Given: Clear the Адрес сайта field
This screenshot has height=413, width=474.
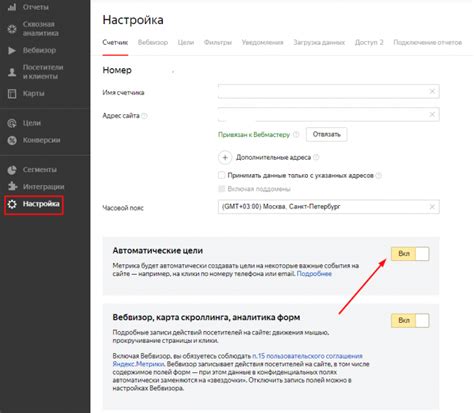Looking at the screenshot, I should pos(432,114).
